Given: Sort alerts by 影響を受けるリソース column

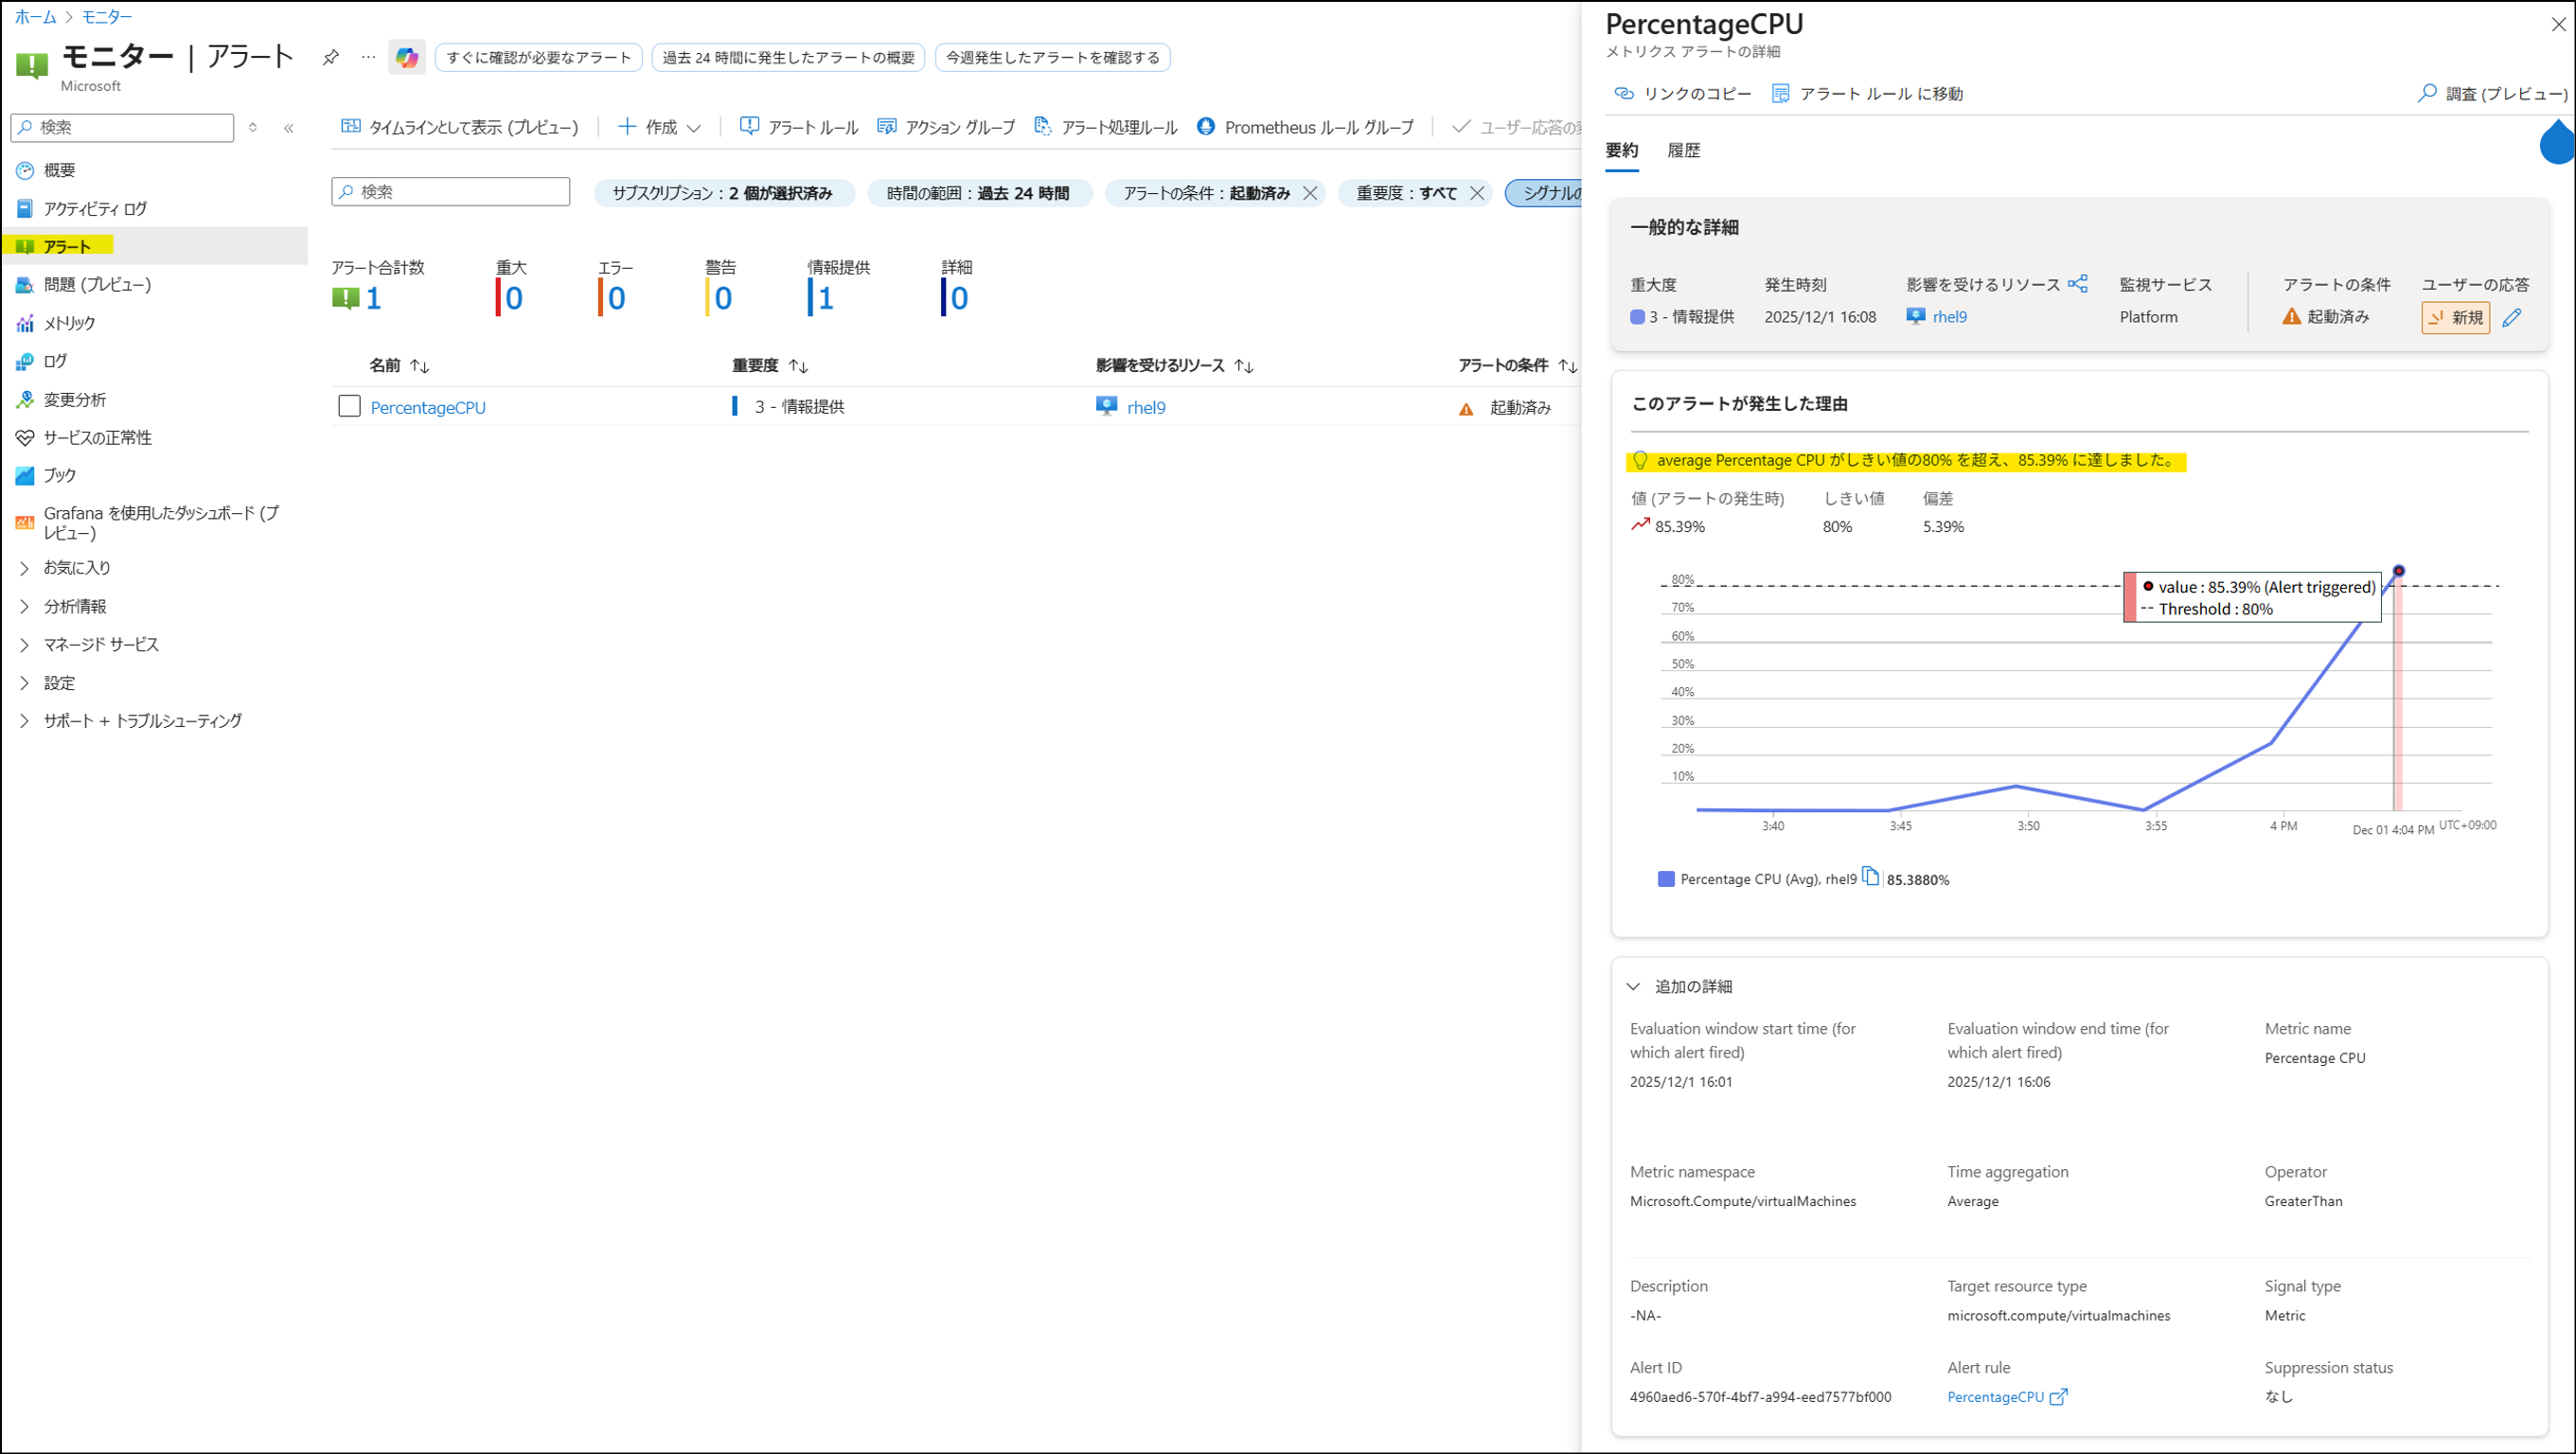Looking at the screenshot, I should [1175, 366].
